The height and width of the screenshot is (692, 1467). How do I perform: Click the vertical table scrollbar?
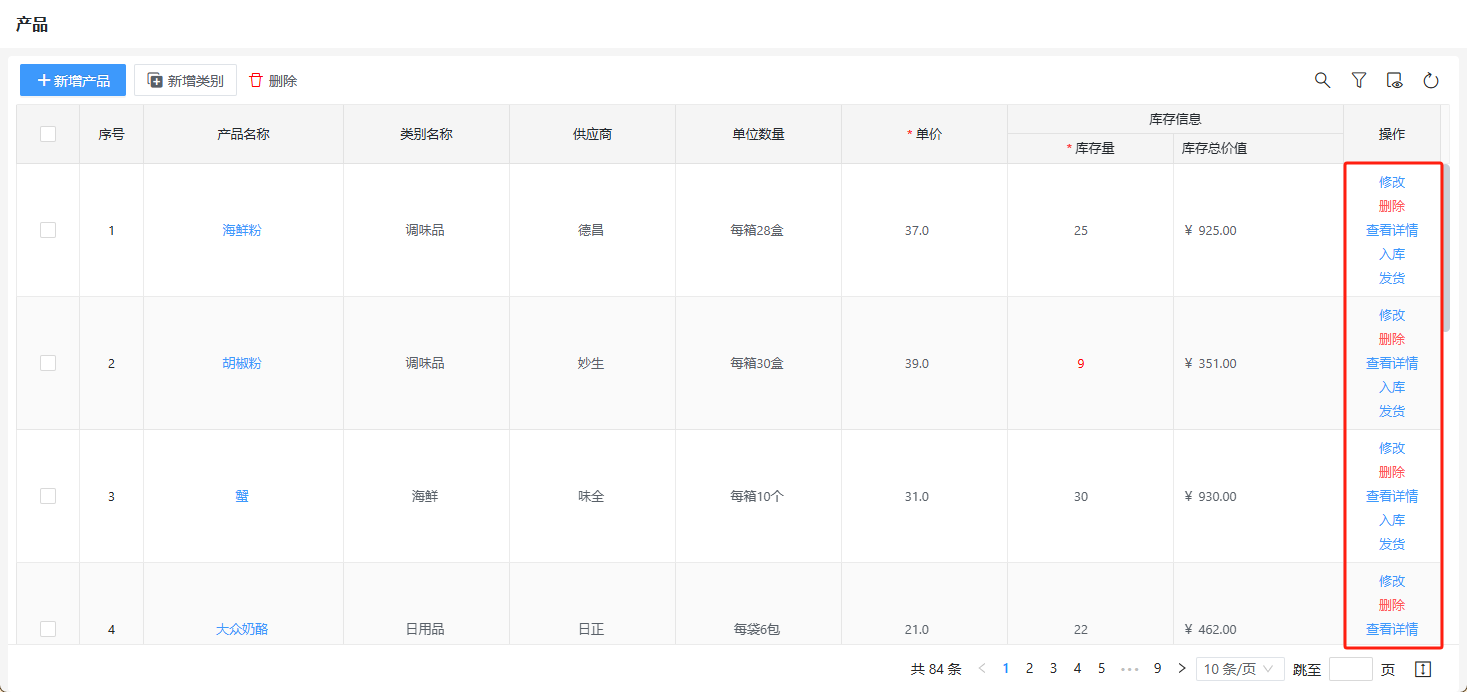point(1446,250)
